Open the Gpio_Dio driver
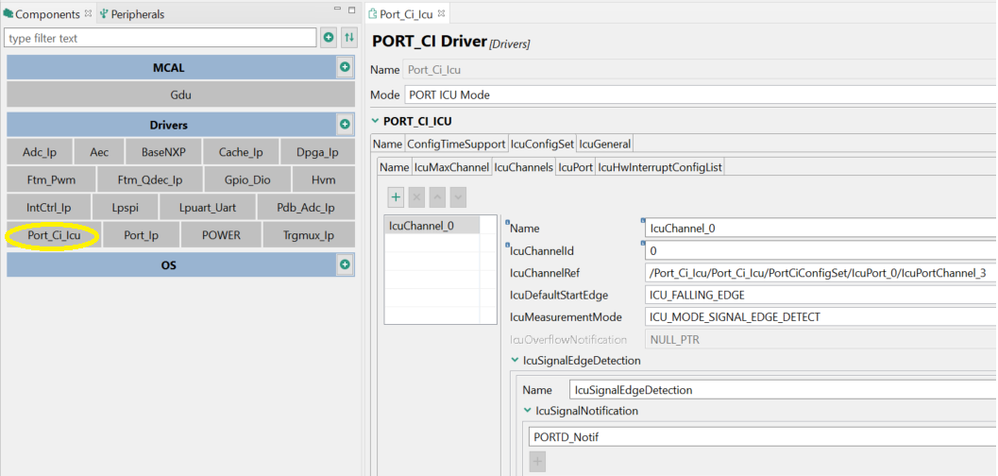The width and height of the screenshot is (998, 476). click(248, 180)
